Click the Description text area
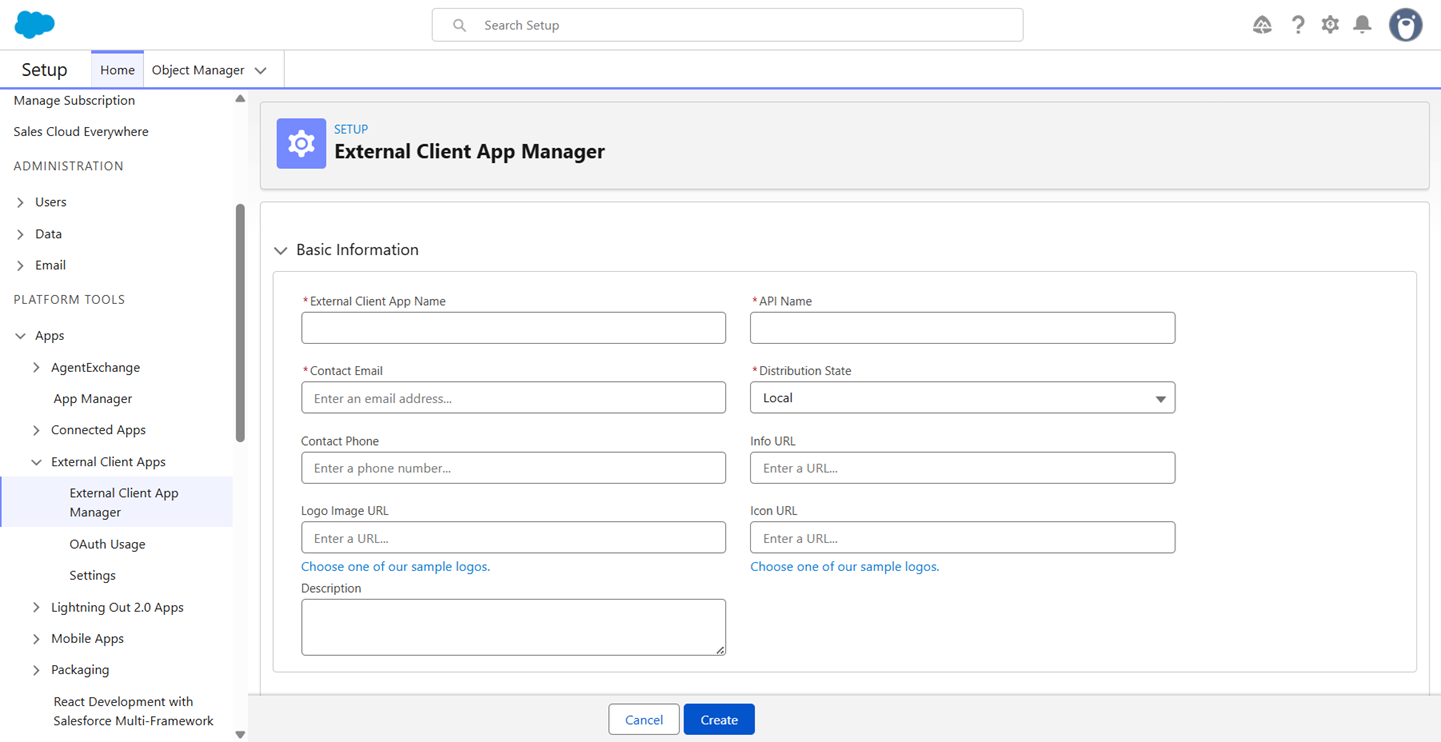Viewport: 1441px width, 742px height. tap(513, 627)
